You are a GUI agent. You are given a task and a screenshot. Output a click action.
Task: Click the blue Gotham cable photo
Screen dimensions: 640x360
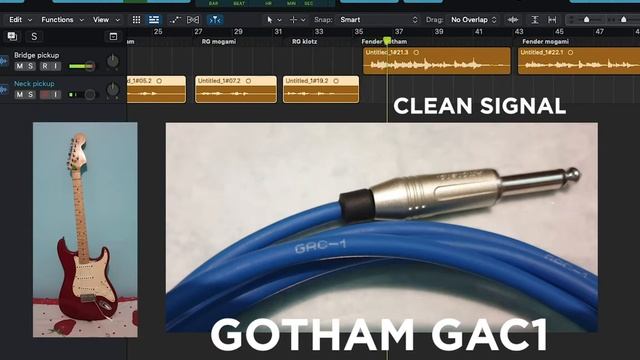[x=382, y=227]
